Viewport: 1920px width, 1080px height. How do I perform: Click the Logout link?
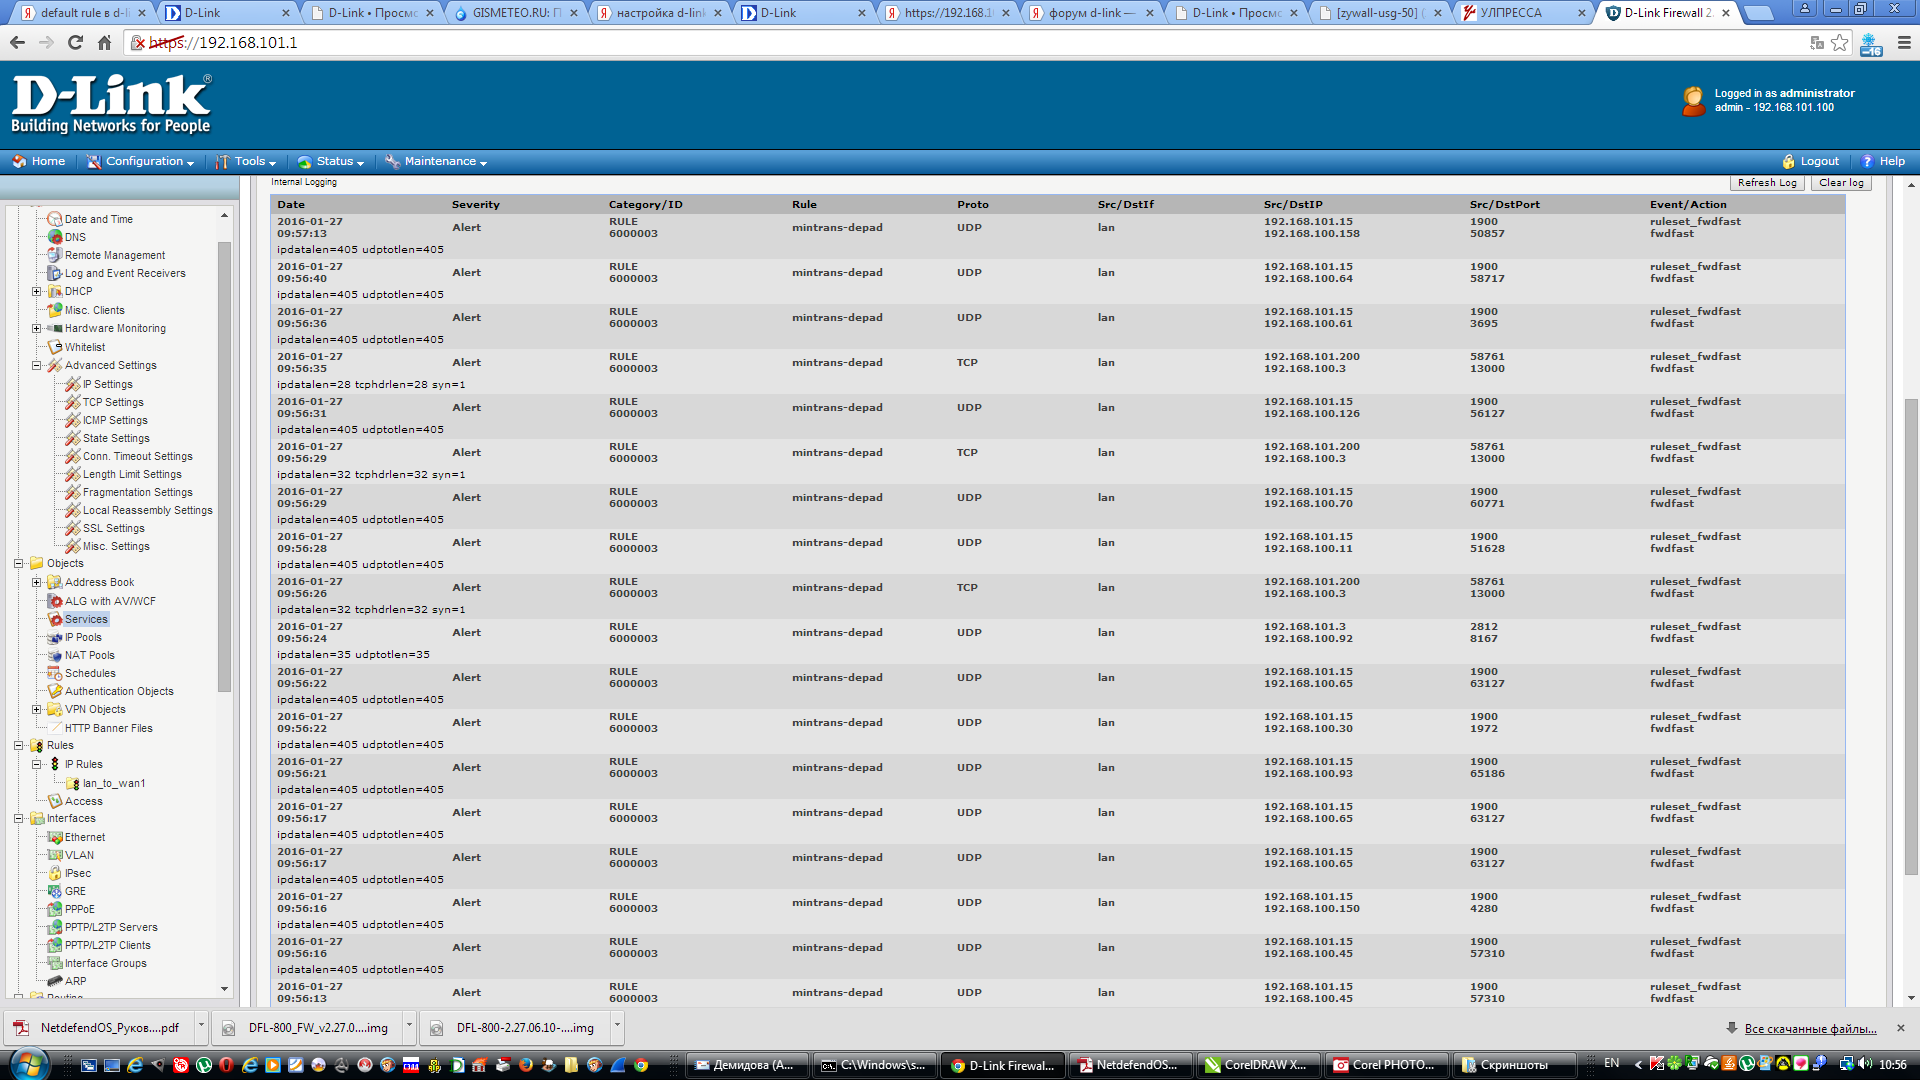tap(1818, 161)
